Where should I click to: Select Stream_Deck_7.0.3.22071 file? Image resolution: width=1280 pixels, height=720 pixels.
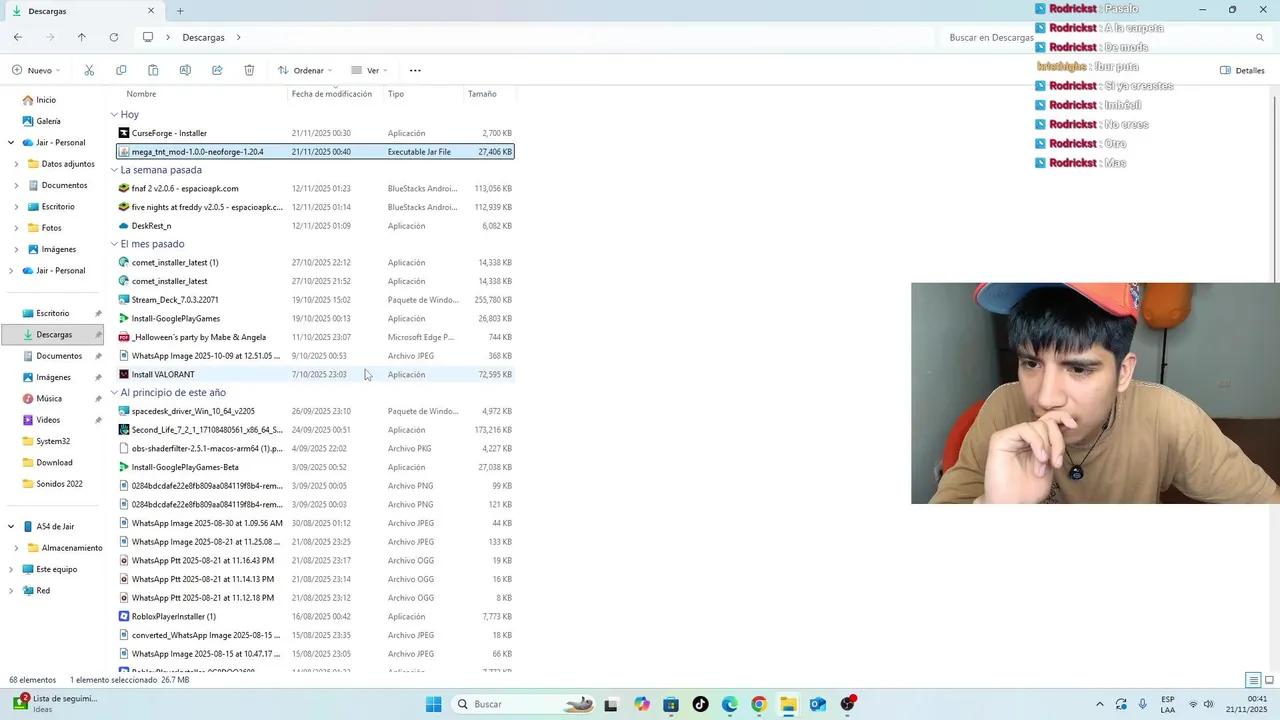[315, 300]
